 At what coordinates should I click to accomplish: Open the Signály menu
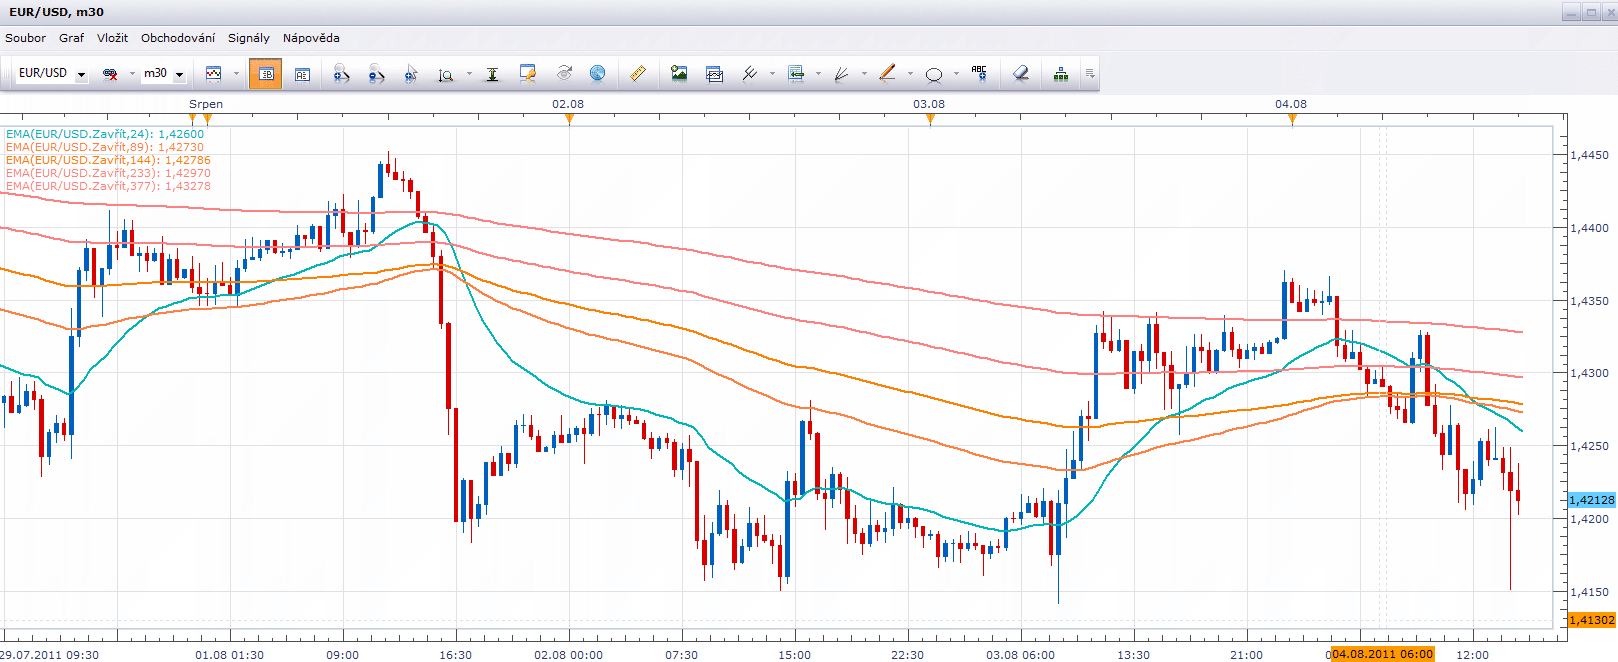click(x=249, y=38)
